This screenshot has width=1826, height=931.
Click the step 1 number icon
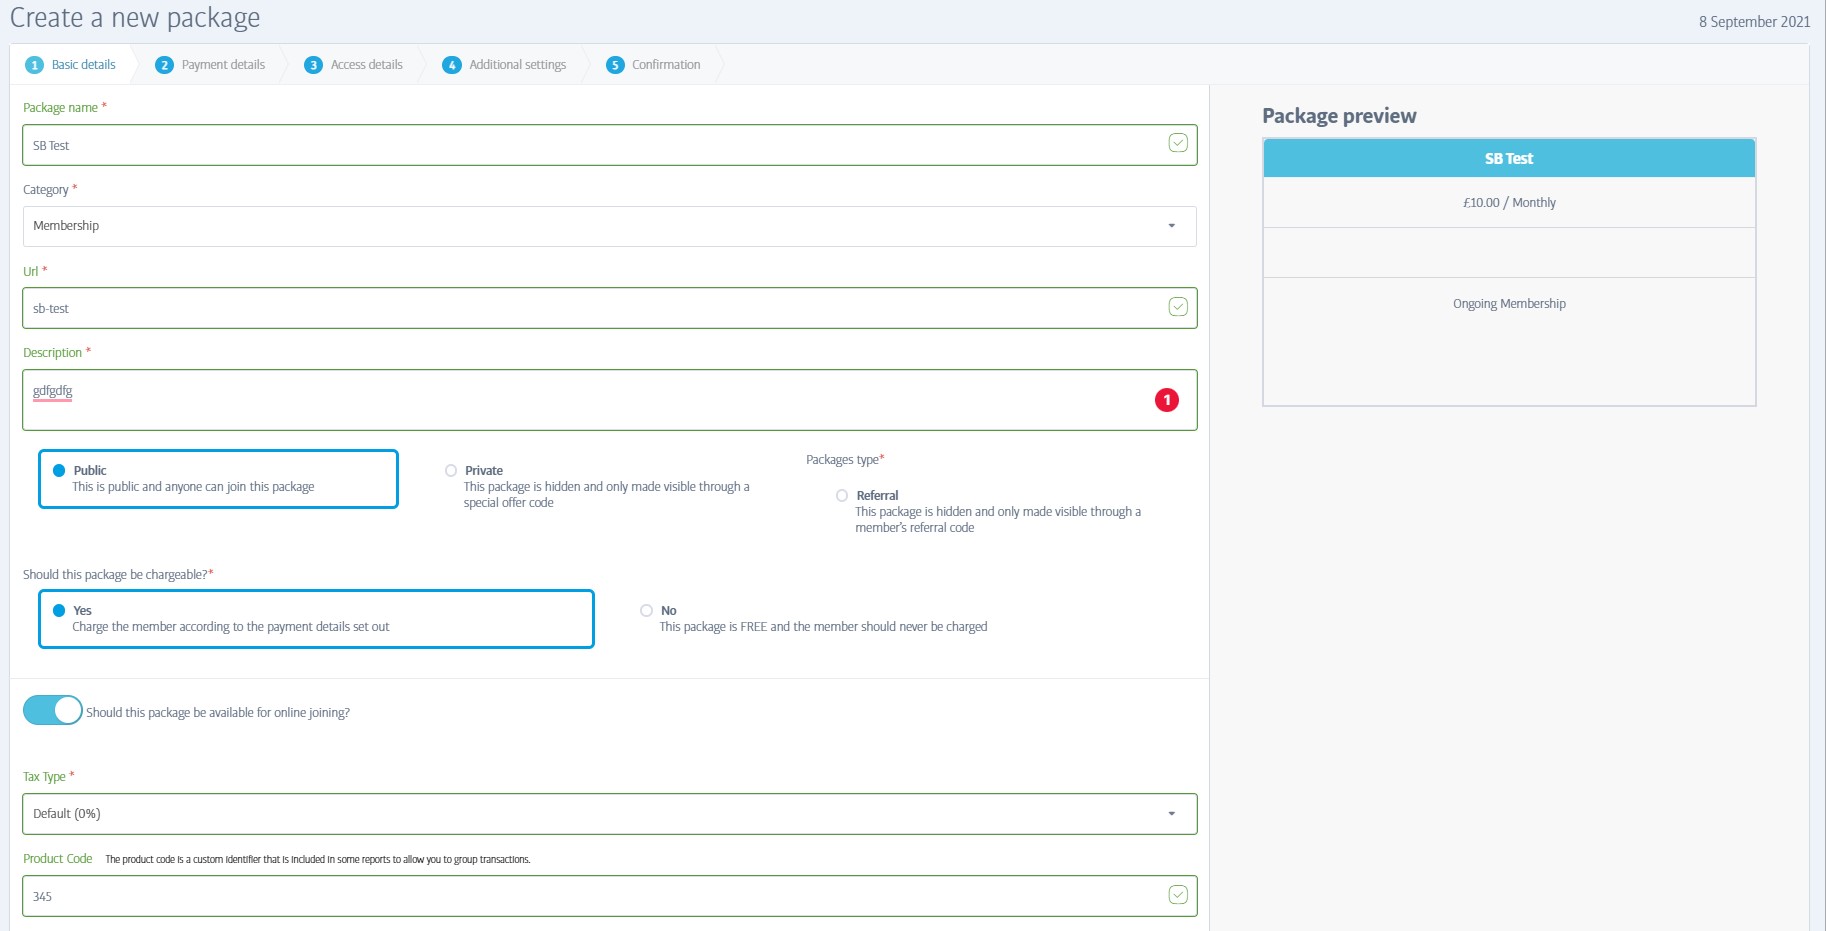pyautogui.click(x=34, y=65)
